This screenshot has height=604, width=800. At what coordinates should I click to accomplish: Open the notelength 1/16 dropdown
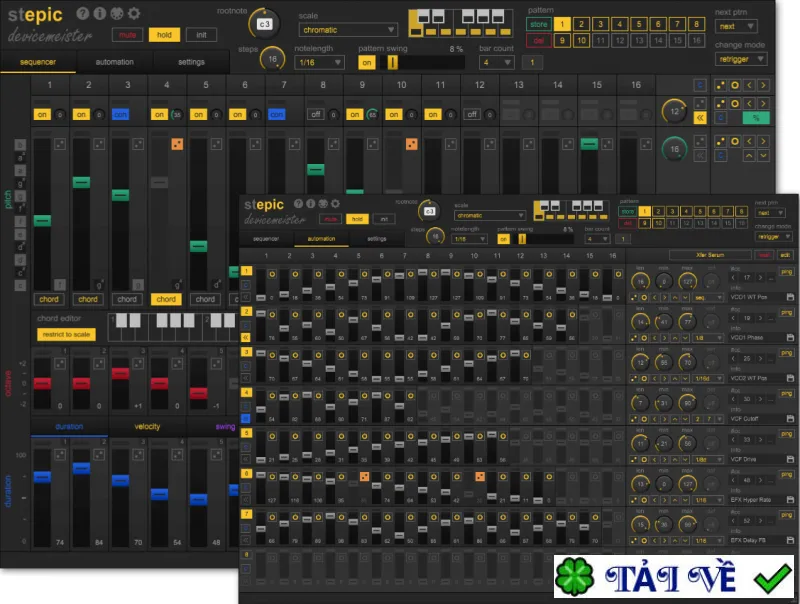point(319,62)
